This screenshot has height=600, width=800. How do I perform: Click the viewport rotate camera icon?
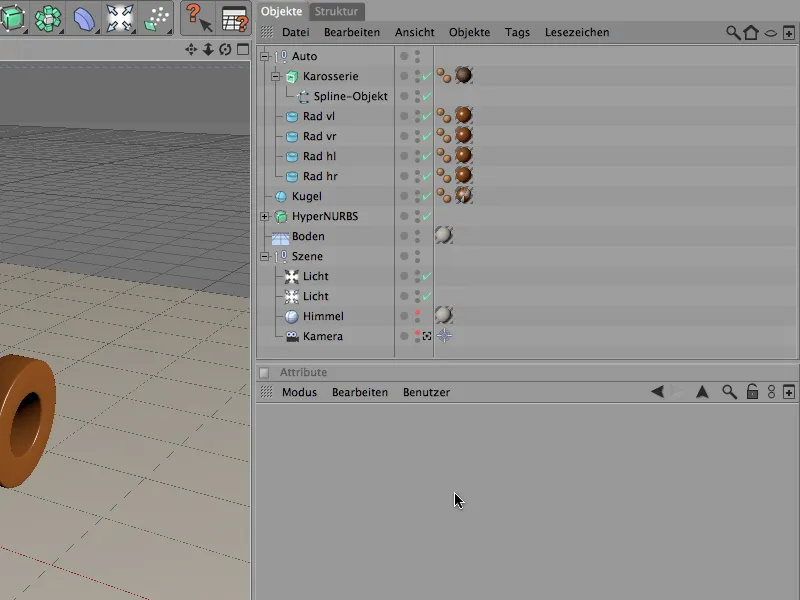[225, 49]
